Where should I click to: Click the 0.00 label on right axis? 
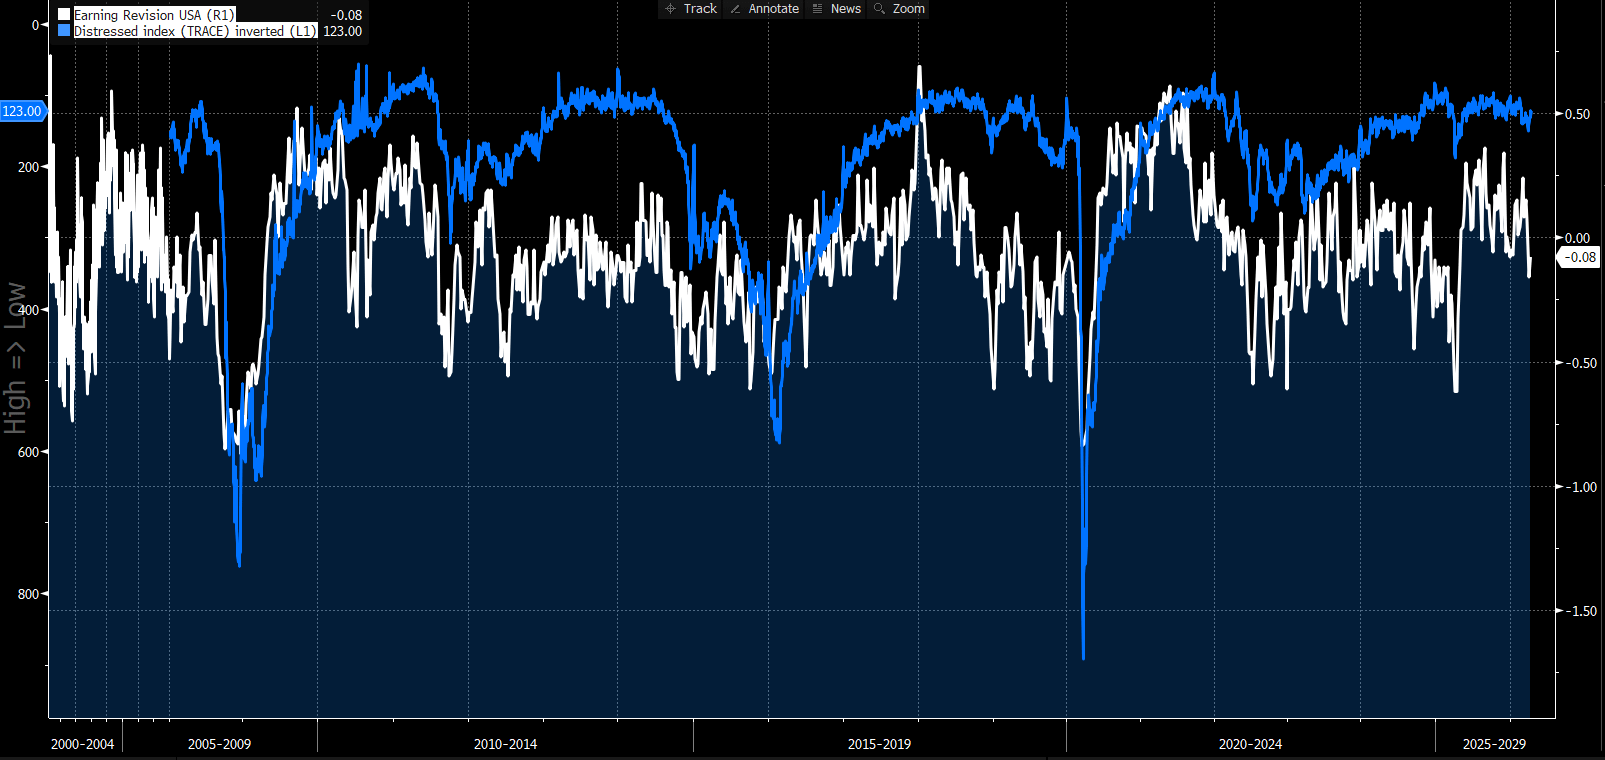tap(1577, 238)
